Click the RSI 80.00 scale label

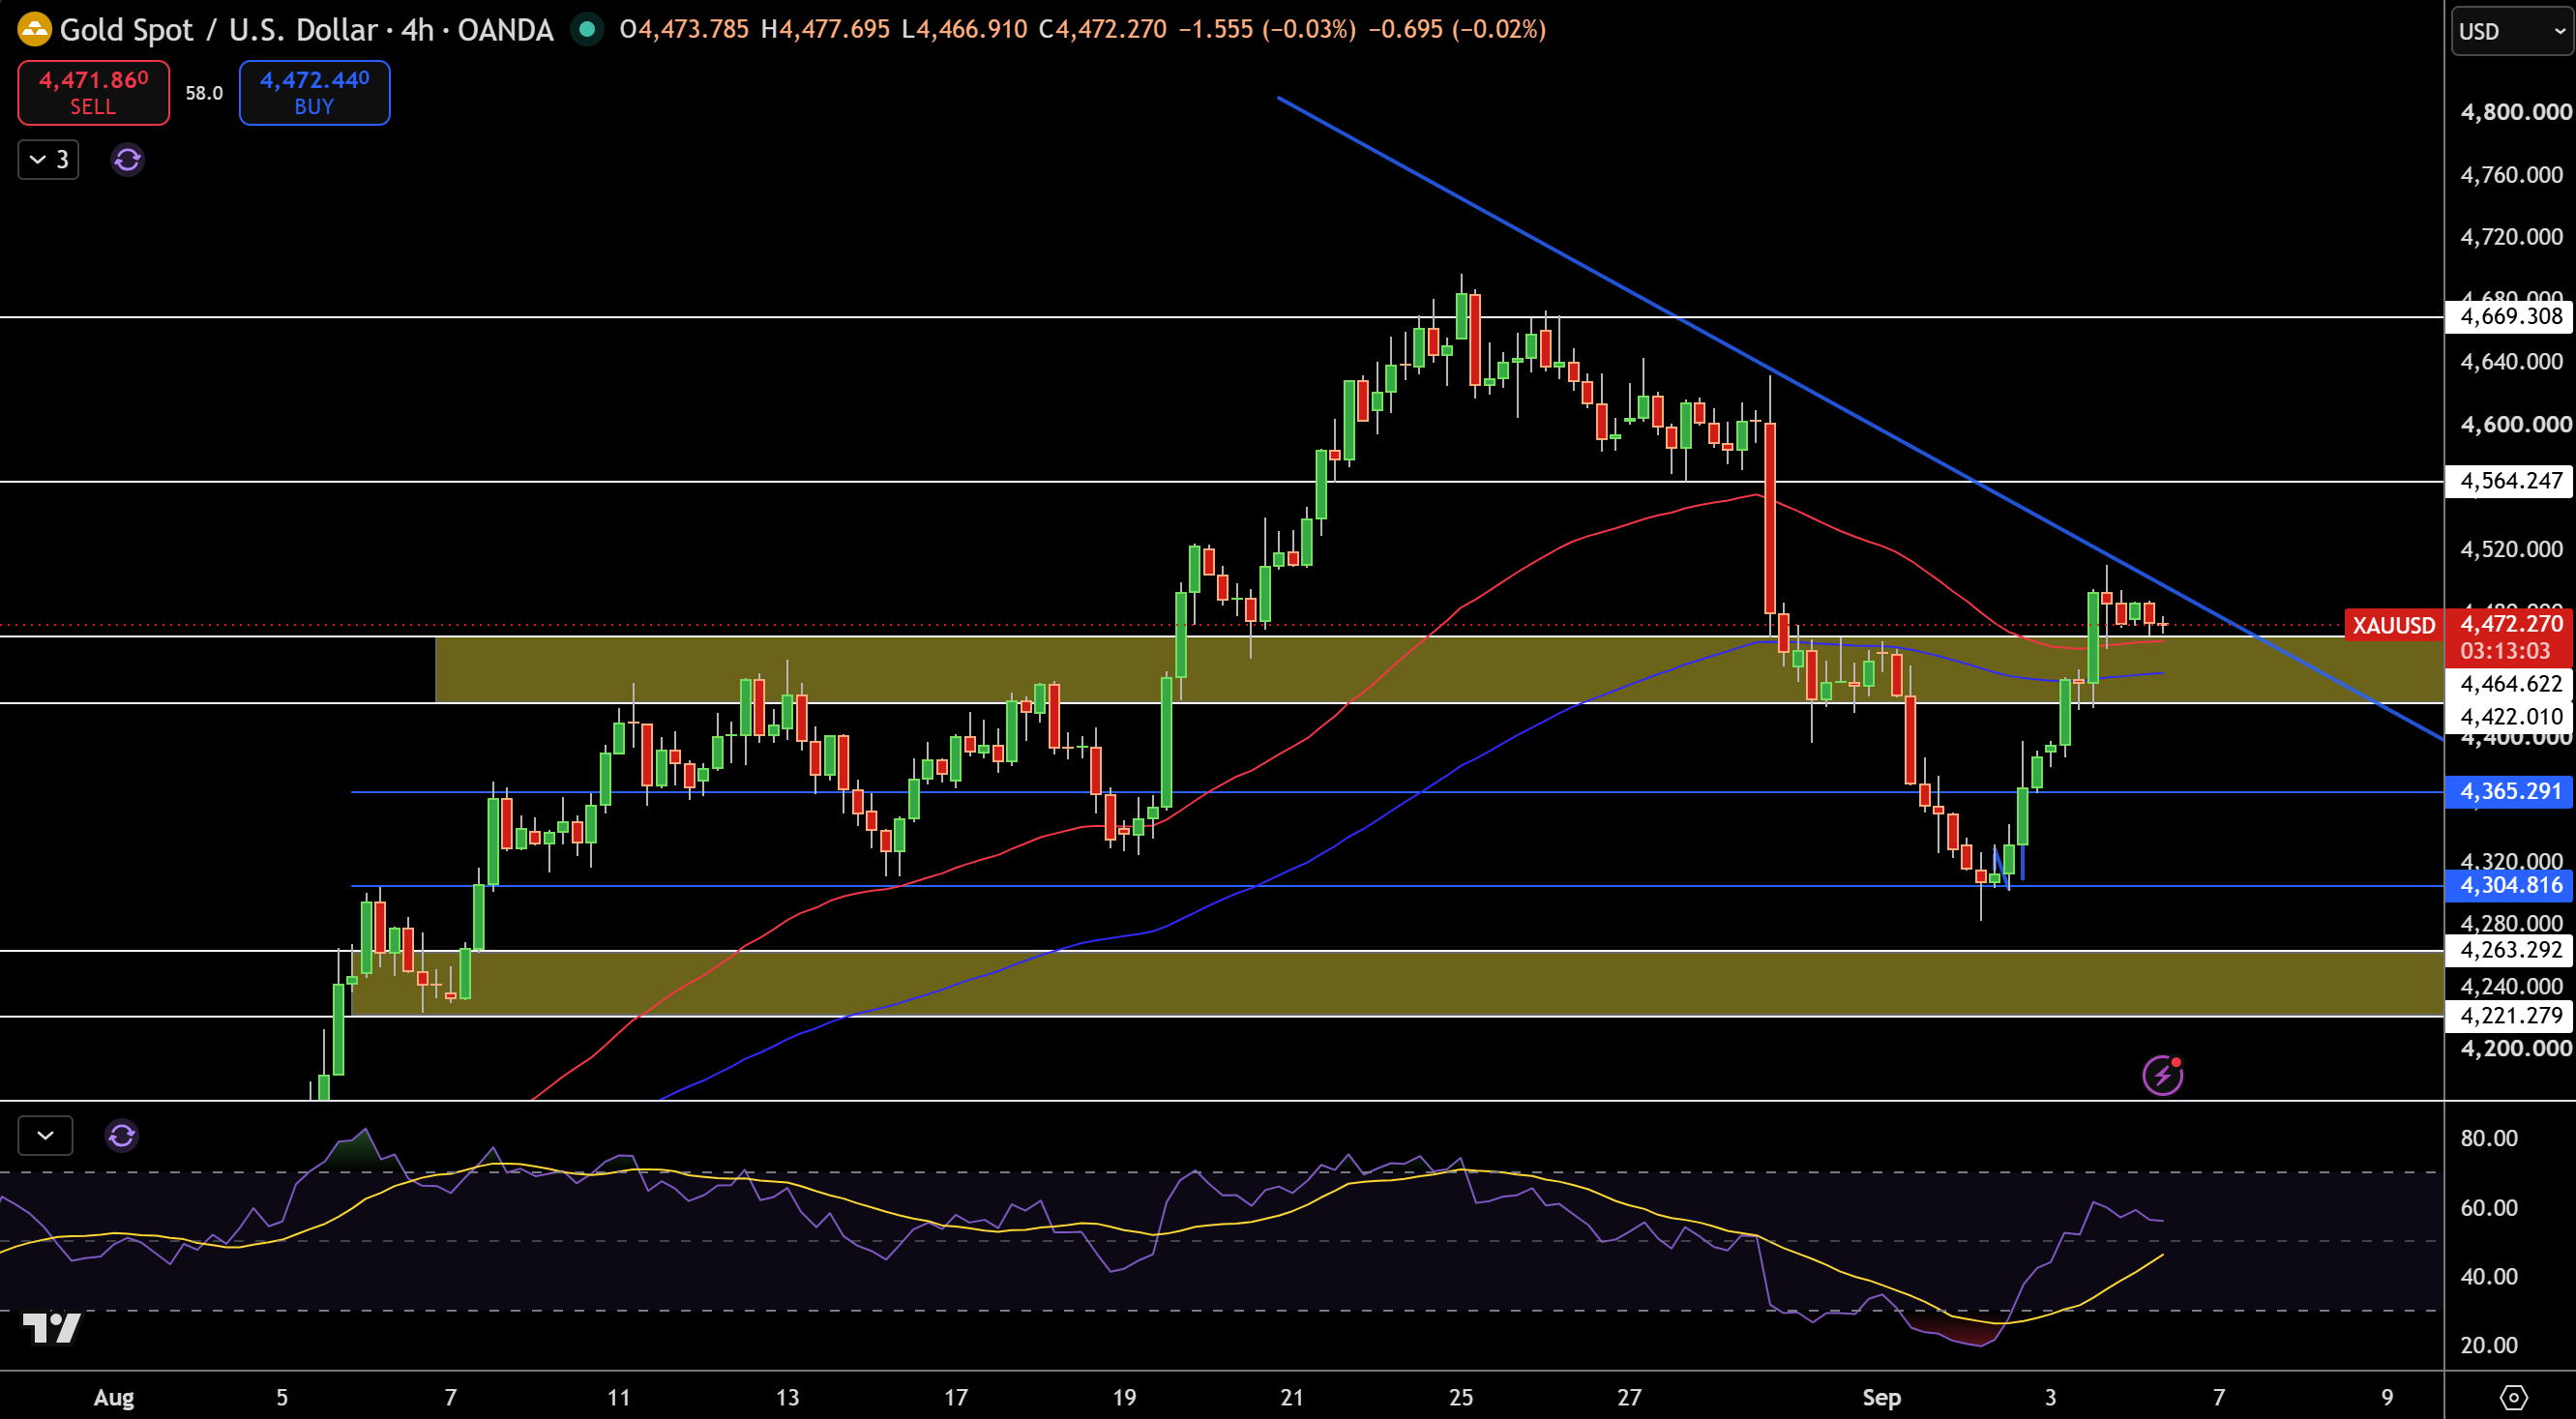tap(2489, 1138)
